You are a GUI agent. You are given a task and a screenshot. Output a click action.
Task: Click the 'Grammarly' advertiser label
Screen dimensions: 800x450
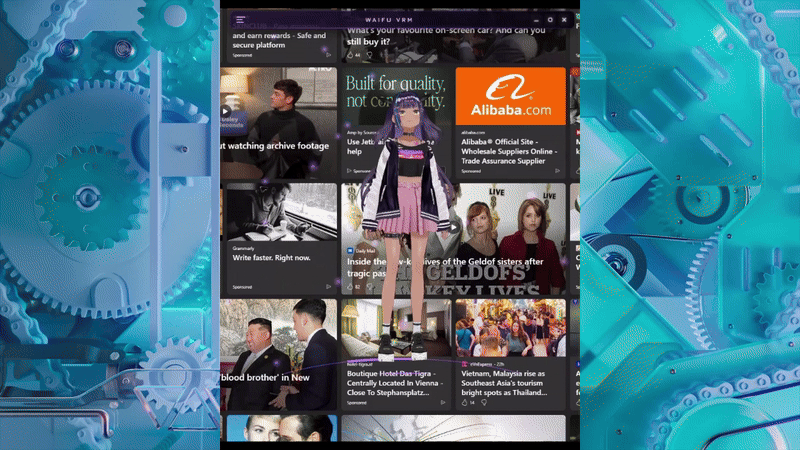pyautogui.click(x=243, y=248)
